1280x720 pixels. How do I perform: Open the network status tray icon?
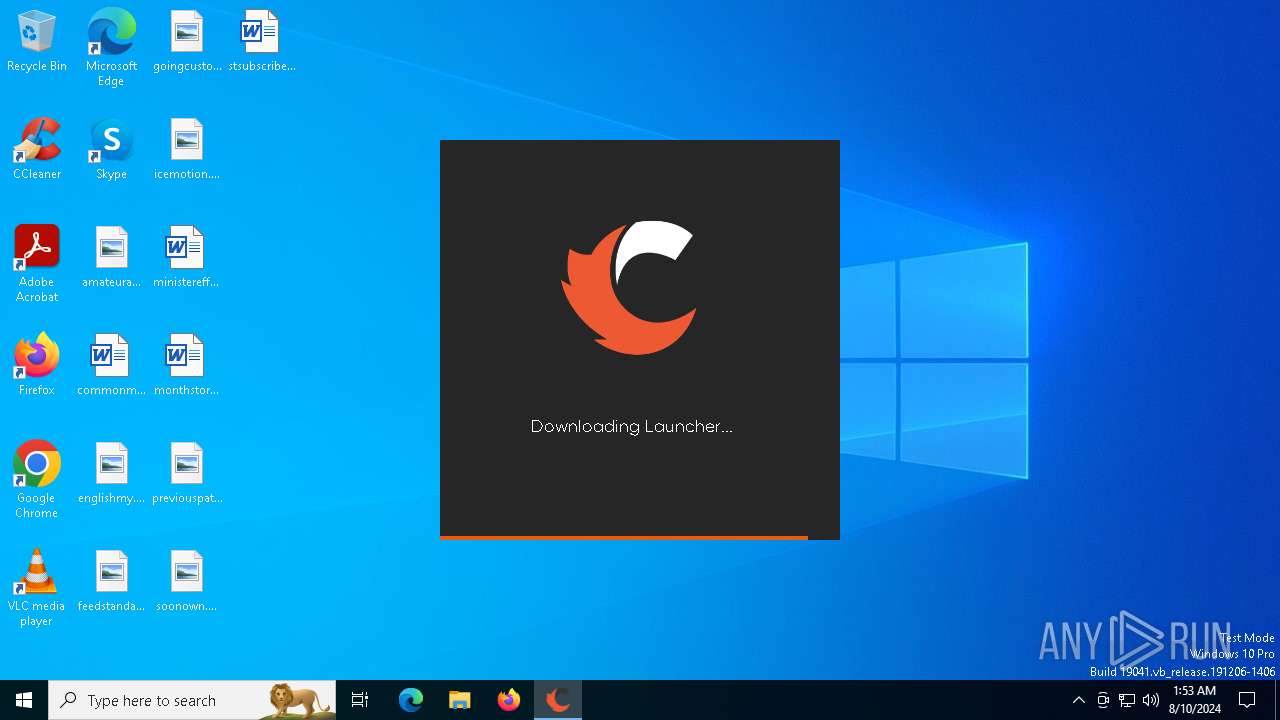point(1127,700)
